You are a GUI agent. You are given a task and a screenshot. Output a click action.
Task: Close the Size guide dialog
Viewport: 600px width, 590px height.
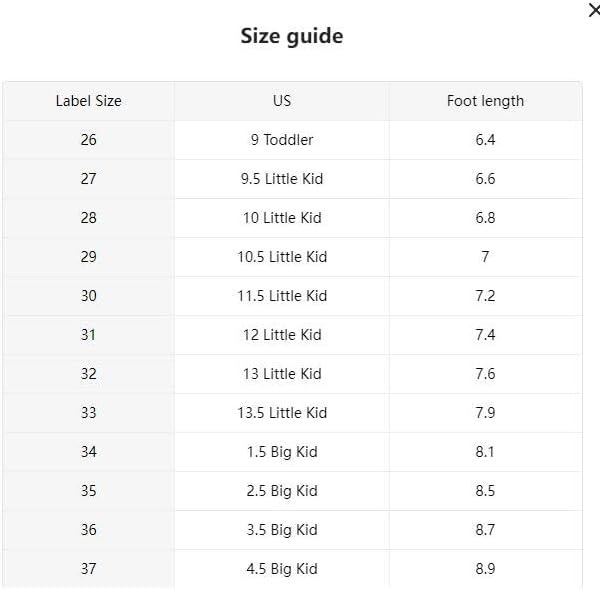tap(594, 11)
